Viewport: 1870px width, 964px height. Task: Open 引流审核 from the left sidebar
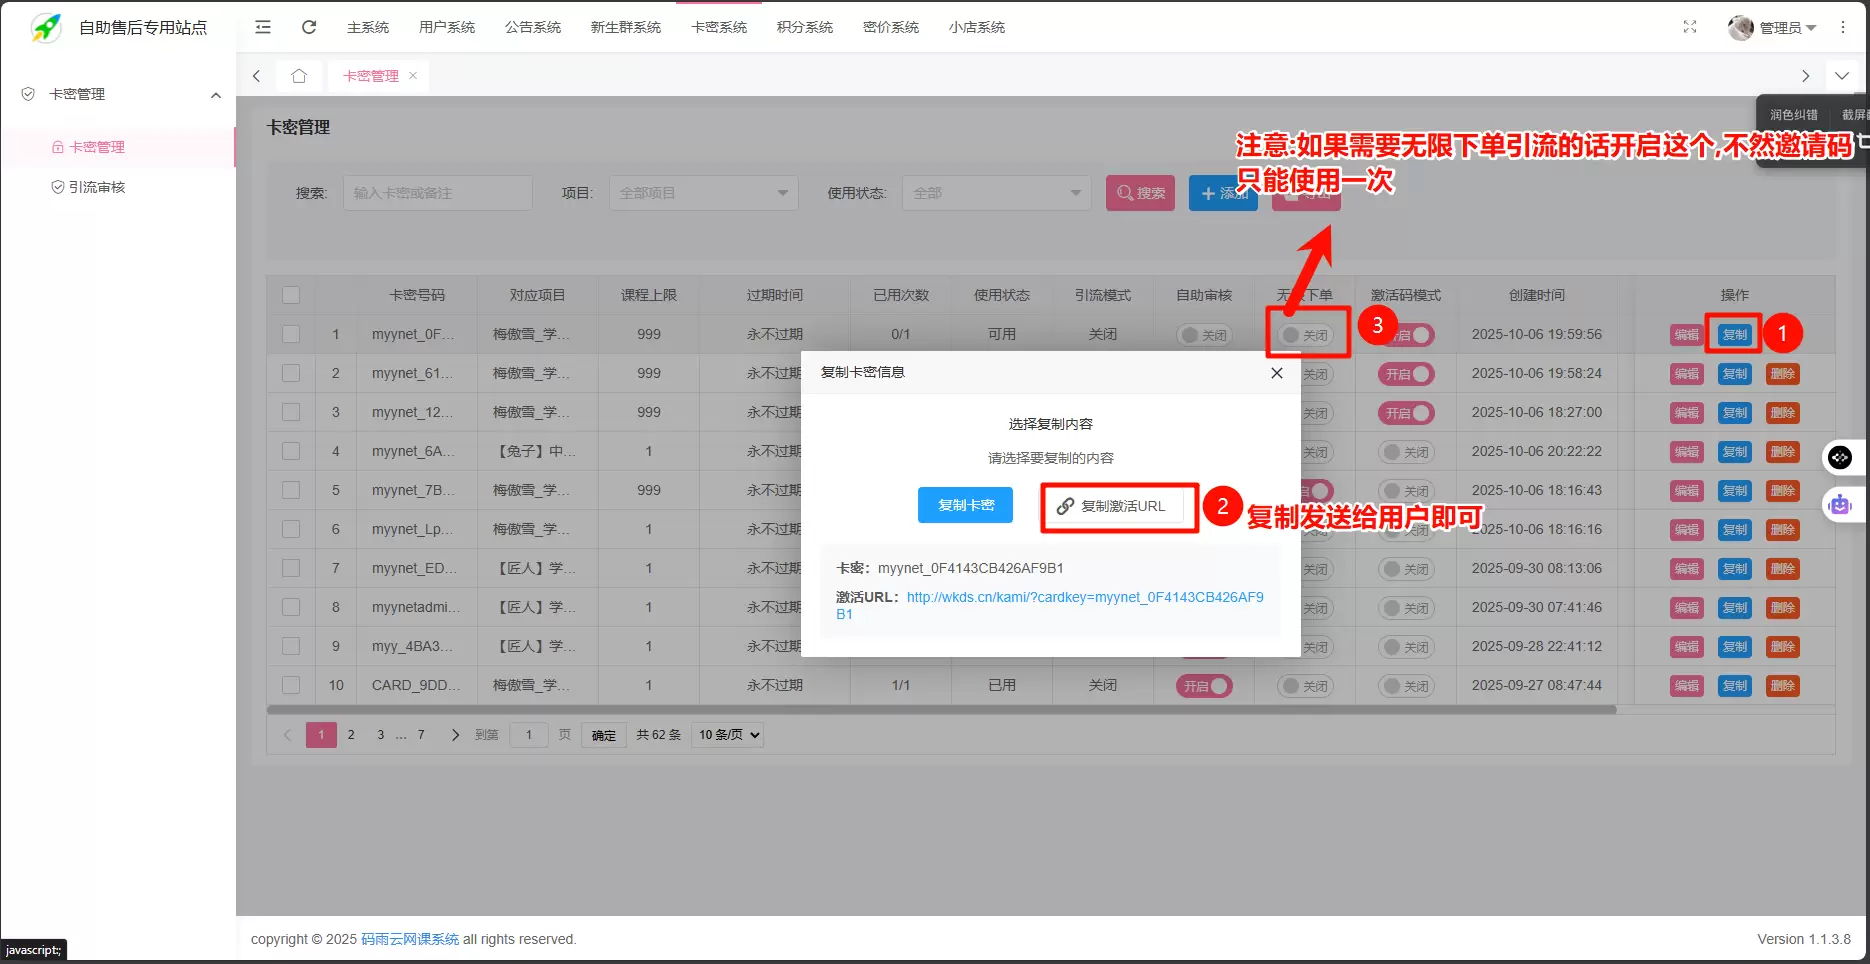98,186
